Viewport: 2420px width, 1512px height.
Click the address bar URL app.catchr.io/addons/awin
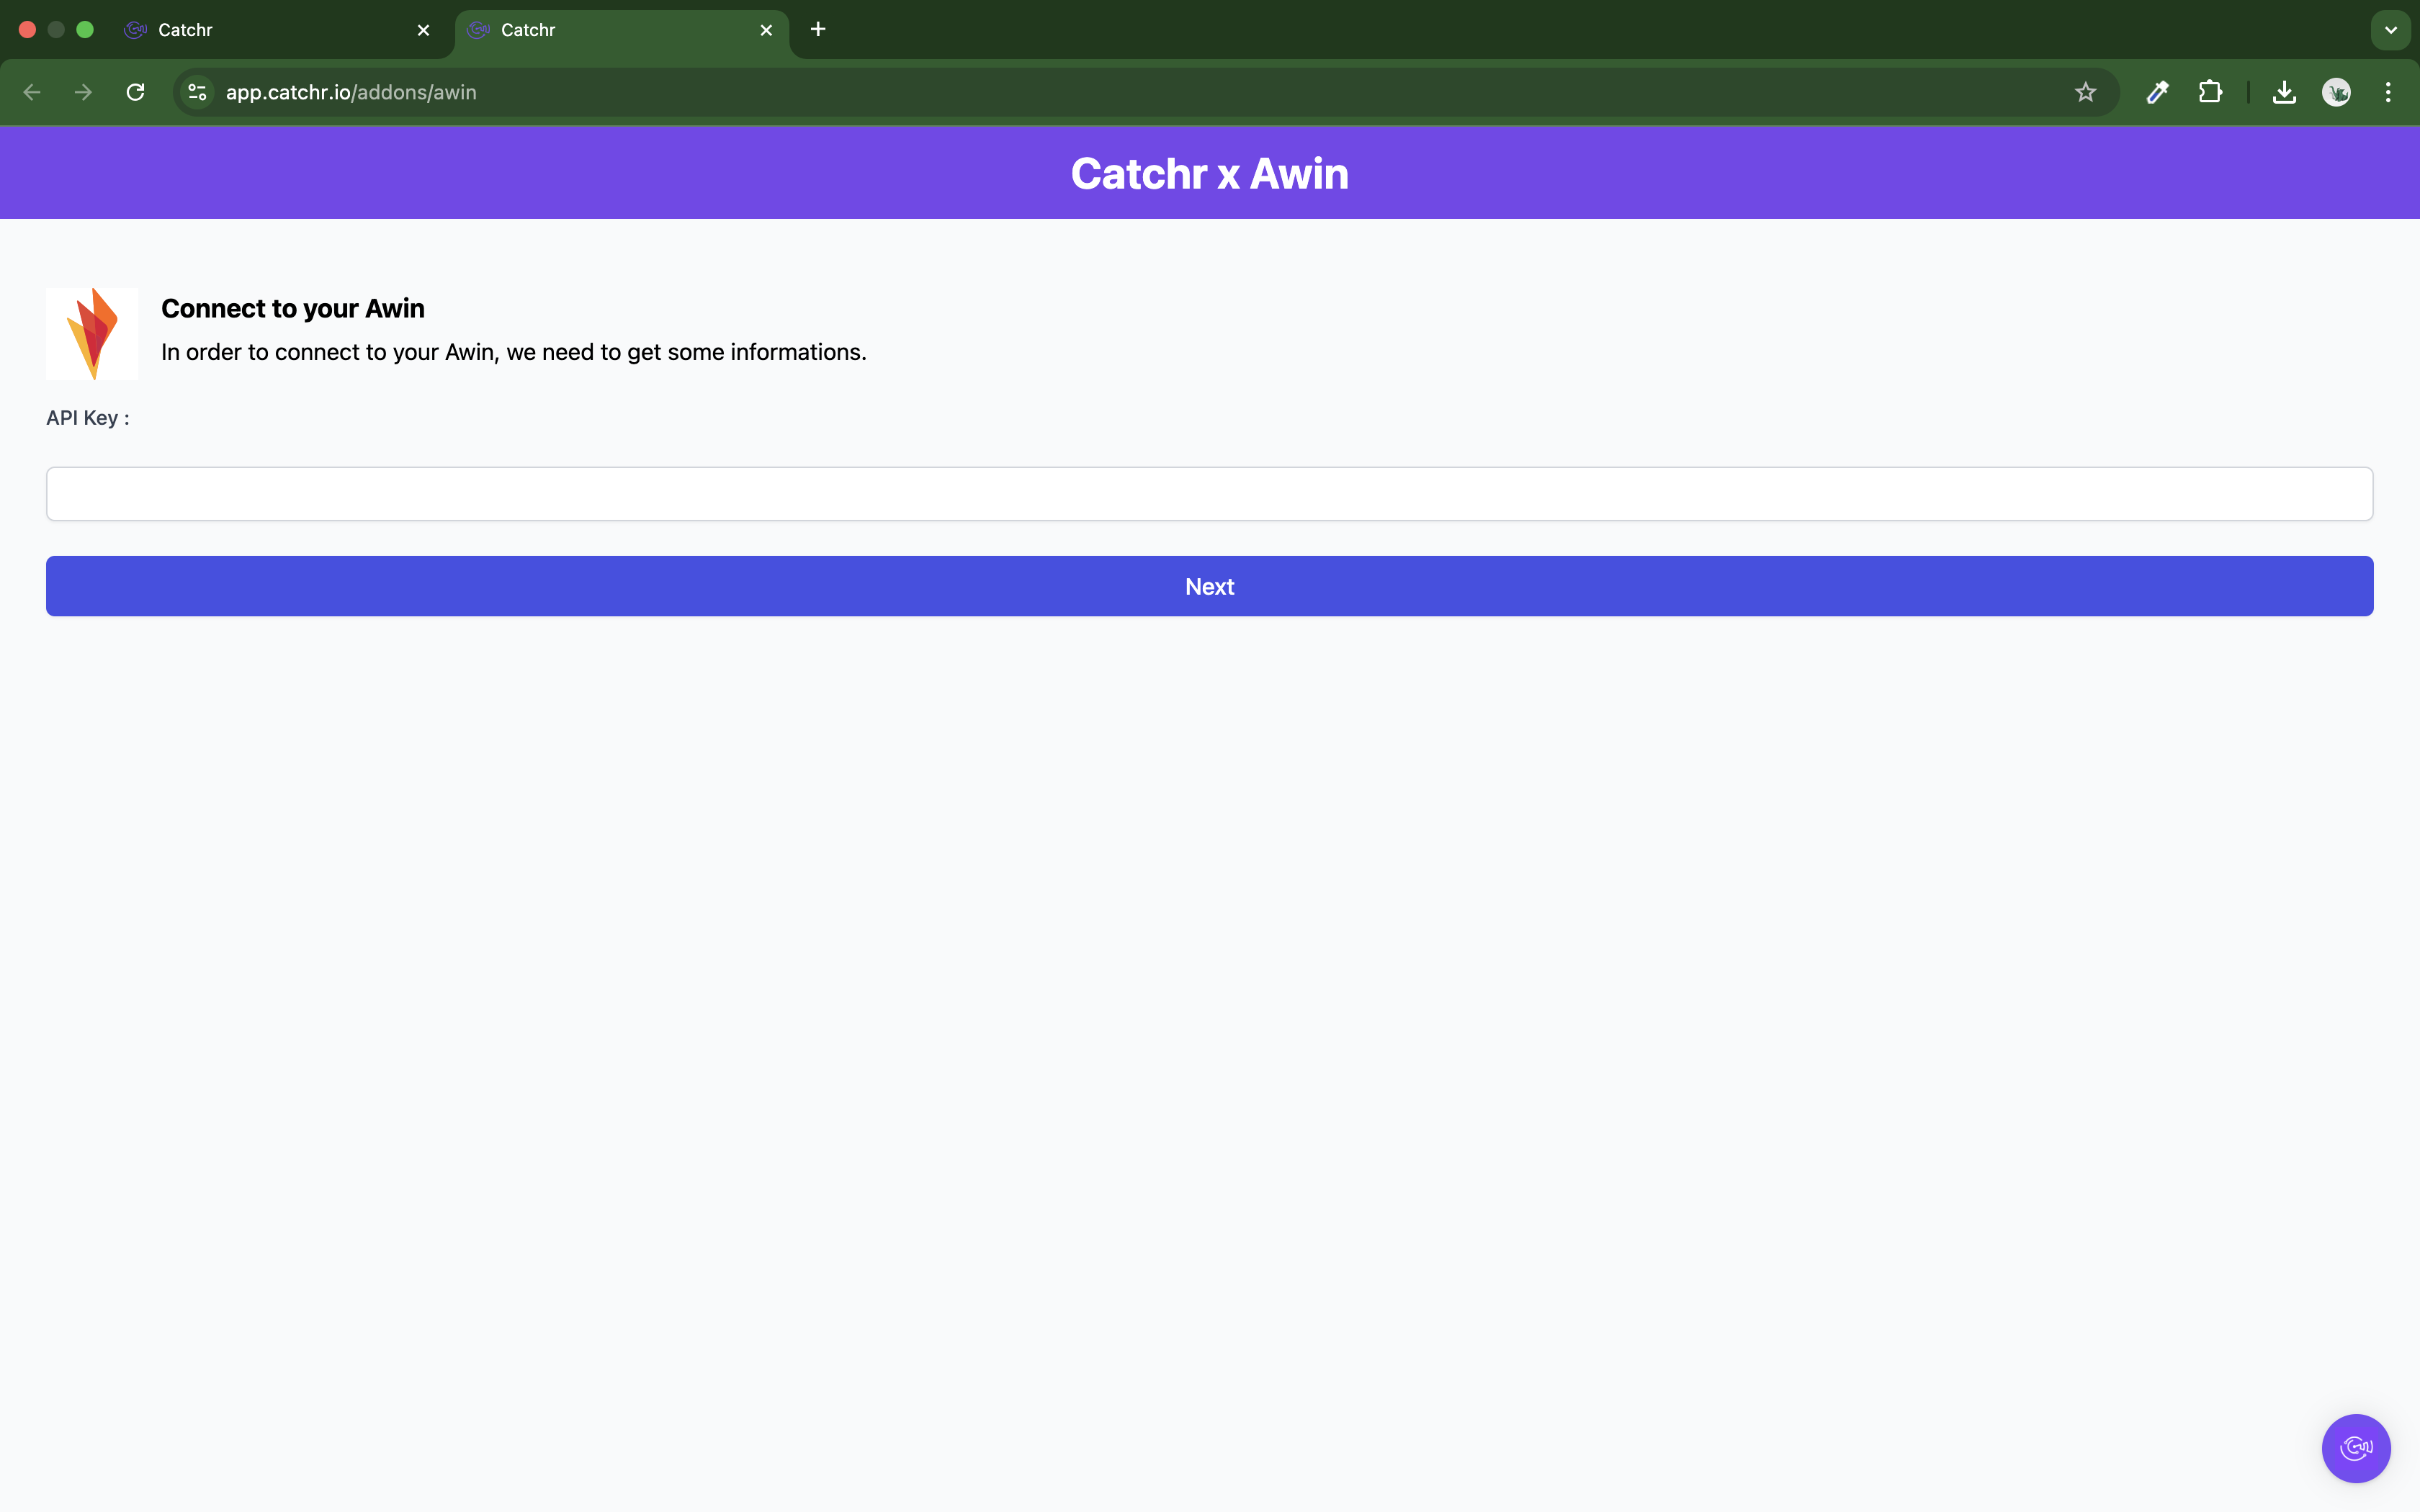(351, 92)
